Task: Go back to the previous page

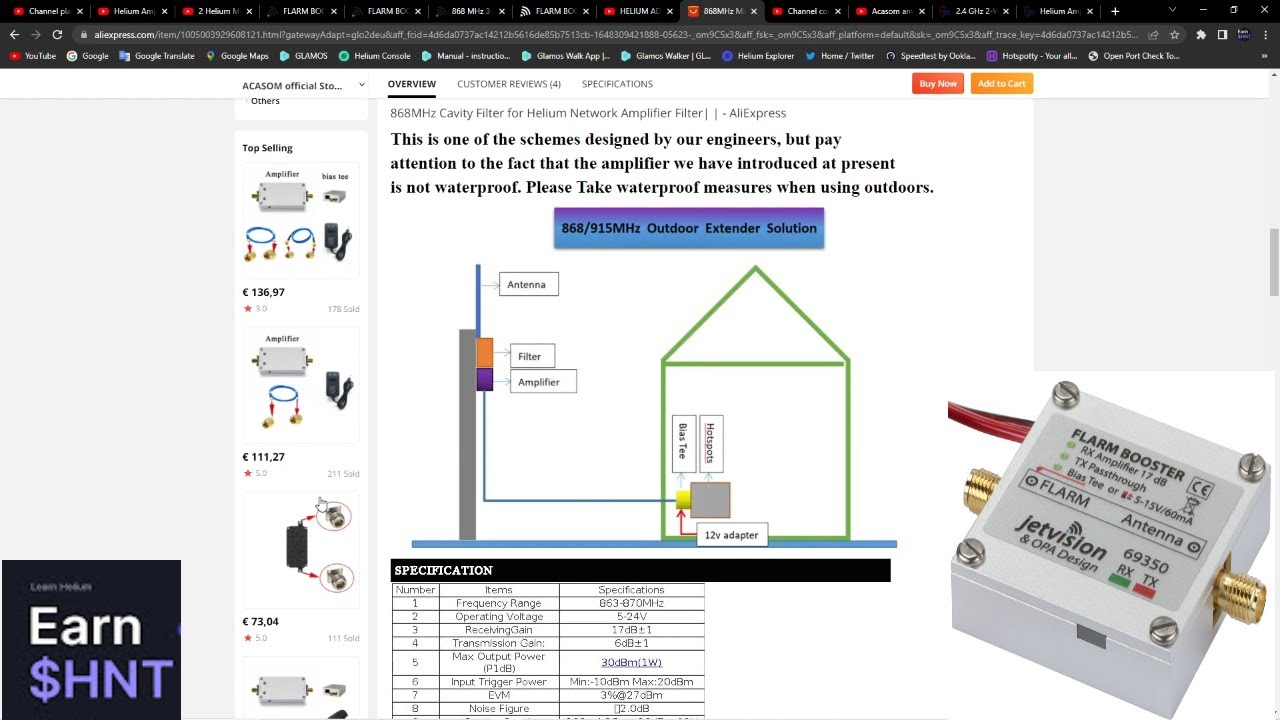Action: pyautogui.click(x=14, y=34)
